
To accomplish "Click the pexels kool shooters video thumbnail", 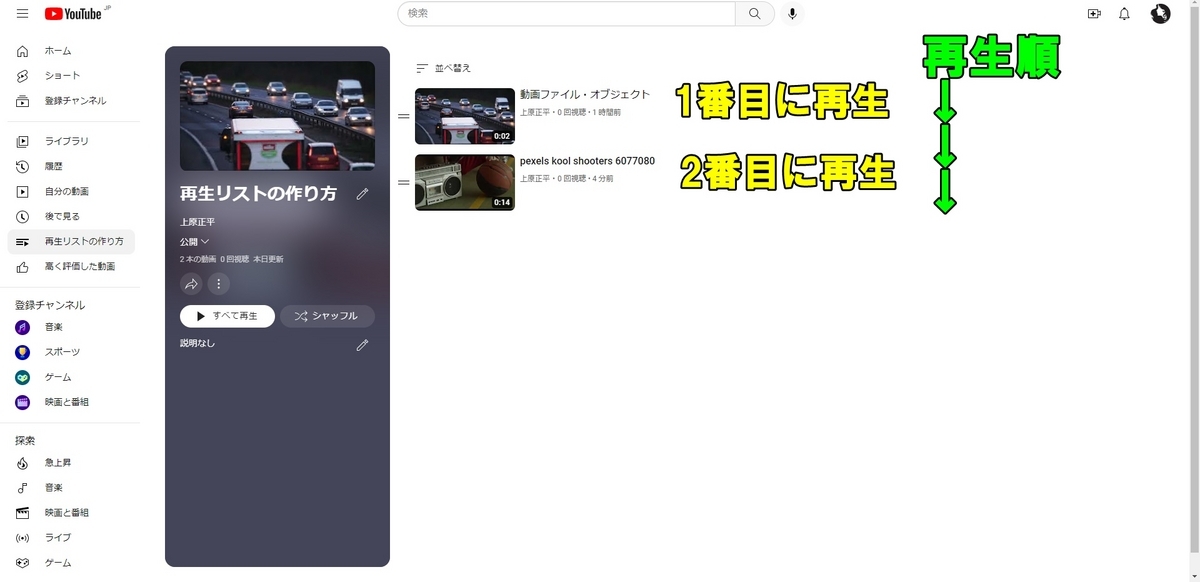I will [x=465, y=183].
